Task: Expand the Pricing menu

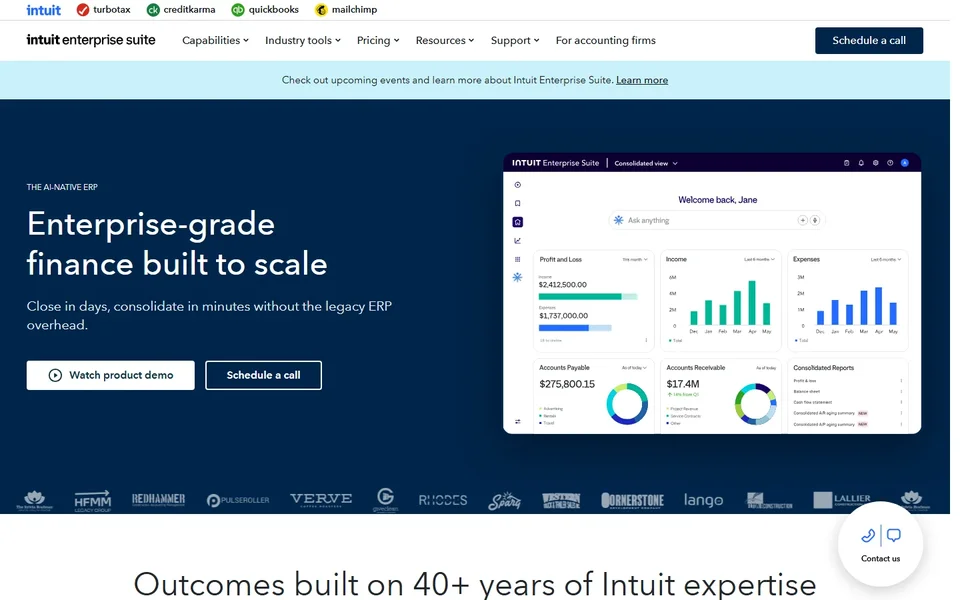Action: [378, 40]
